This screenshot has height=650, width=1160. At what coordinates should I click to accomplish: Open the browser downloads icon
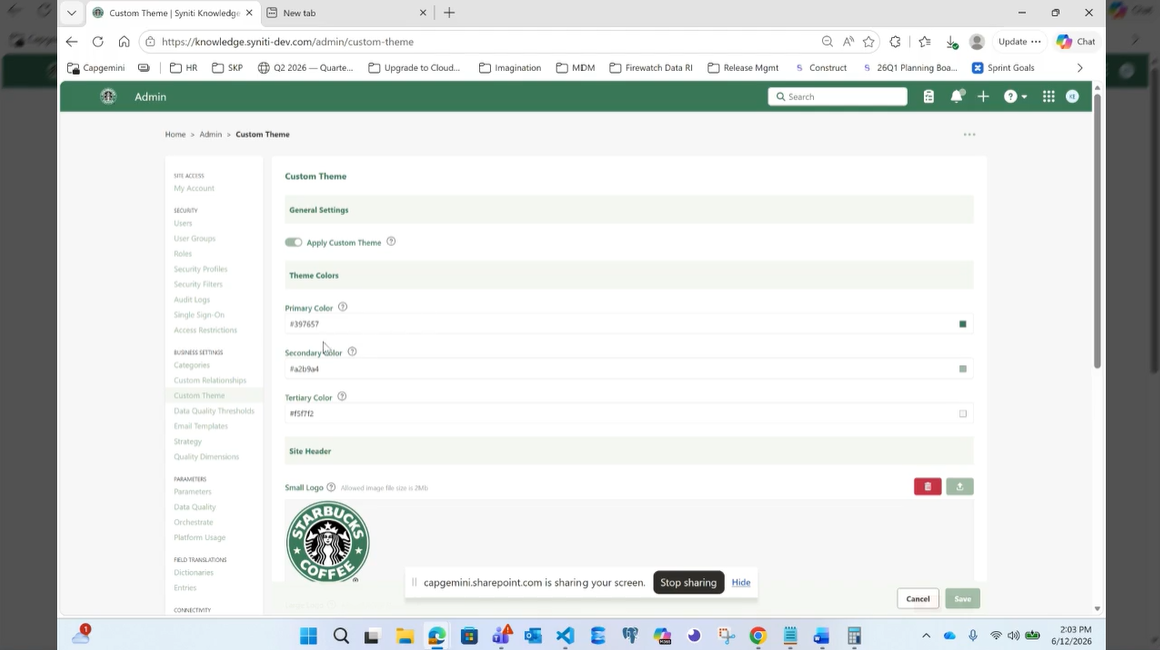952,42
